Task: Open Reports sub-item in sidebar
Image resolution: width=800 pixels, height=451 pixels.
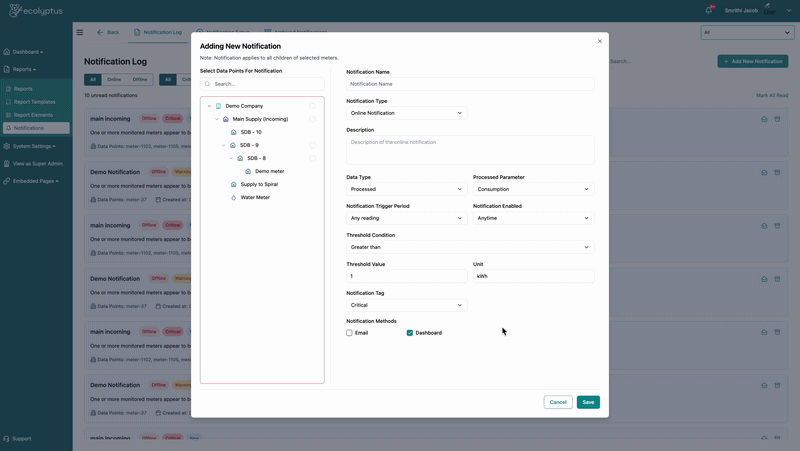Action: point(23,89)
